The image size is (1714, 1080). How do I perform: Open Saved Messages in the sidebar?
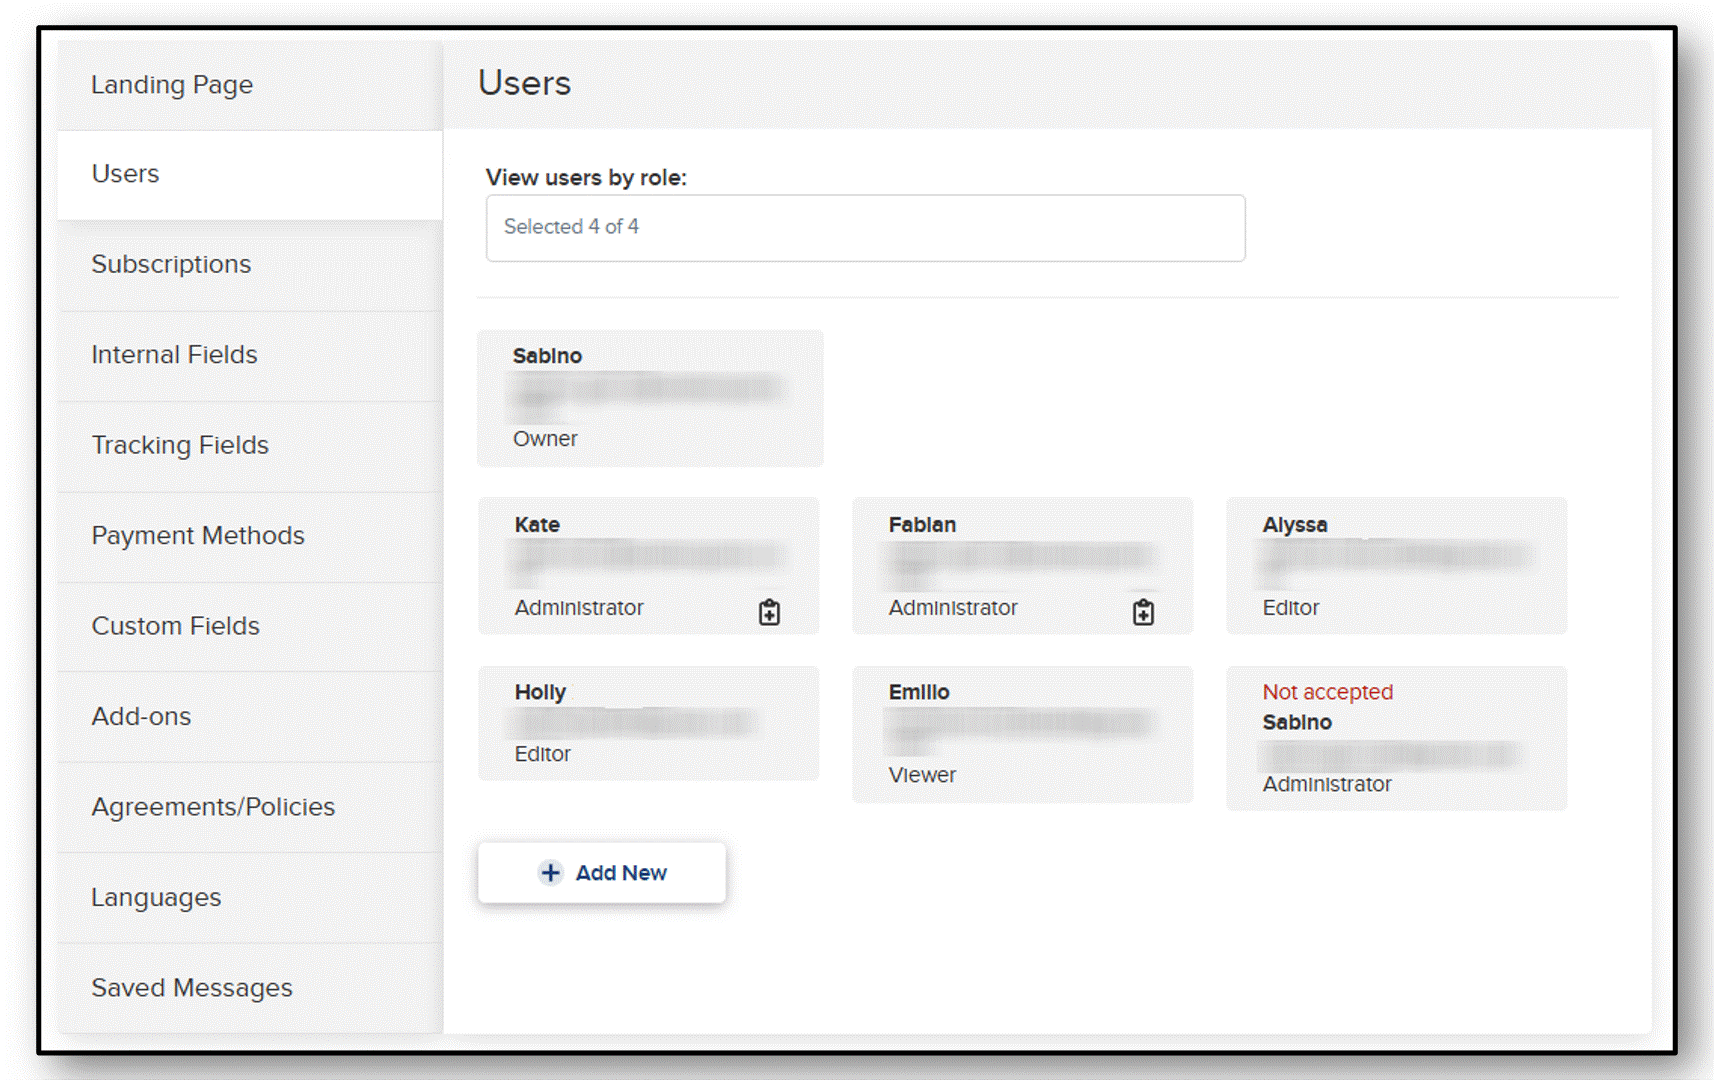pyautogui.click(x=250, y=988)
